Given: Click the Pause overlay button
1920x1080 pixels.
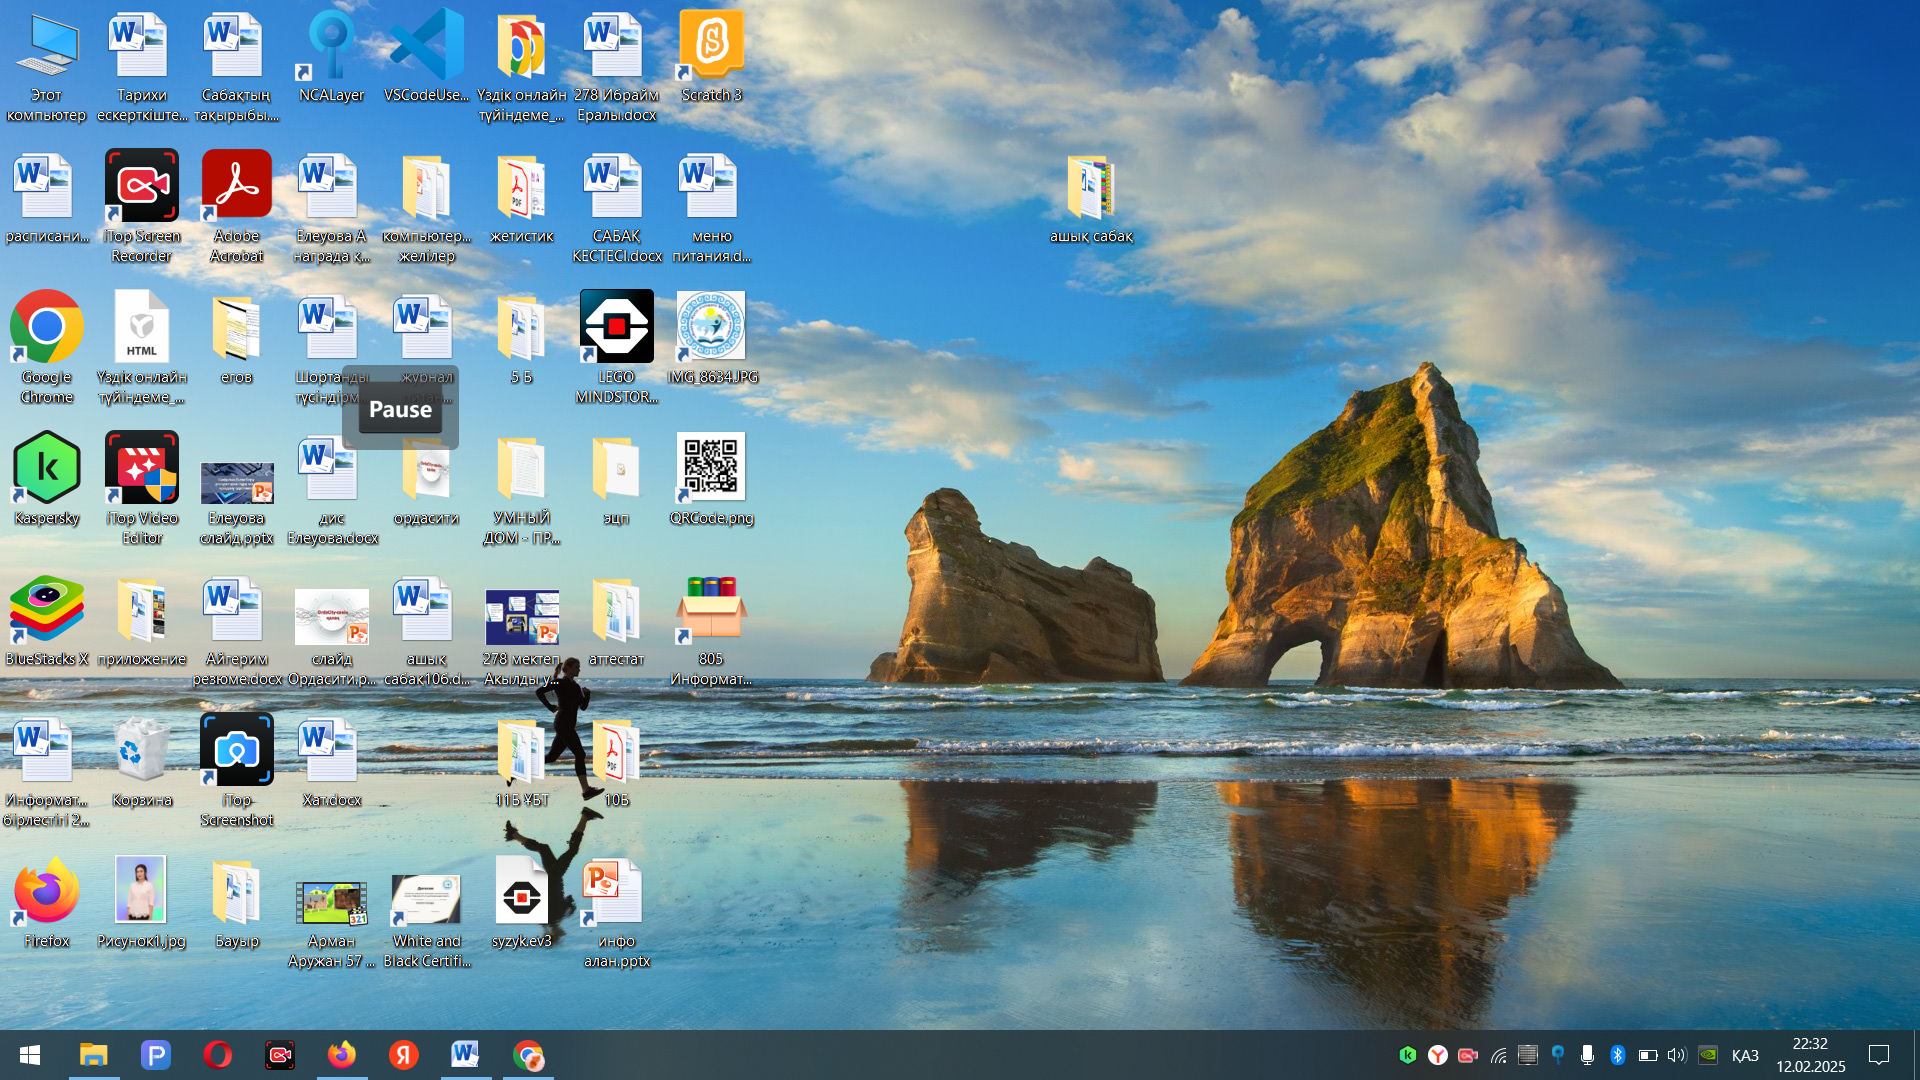Looking at the screenshot, I should pyautogui.click(x=400, y=409).
